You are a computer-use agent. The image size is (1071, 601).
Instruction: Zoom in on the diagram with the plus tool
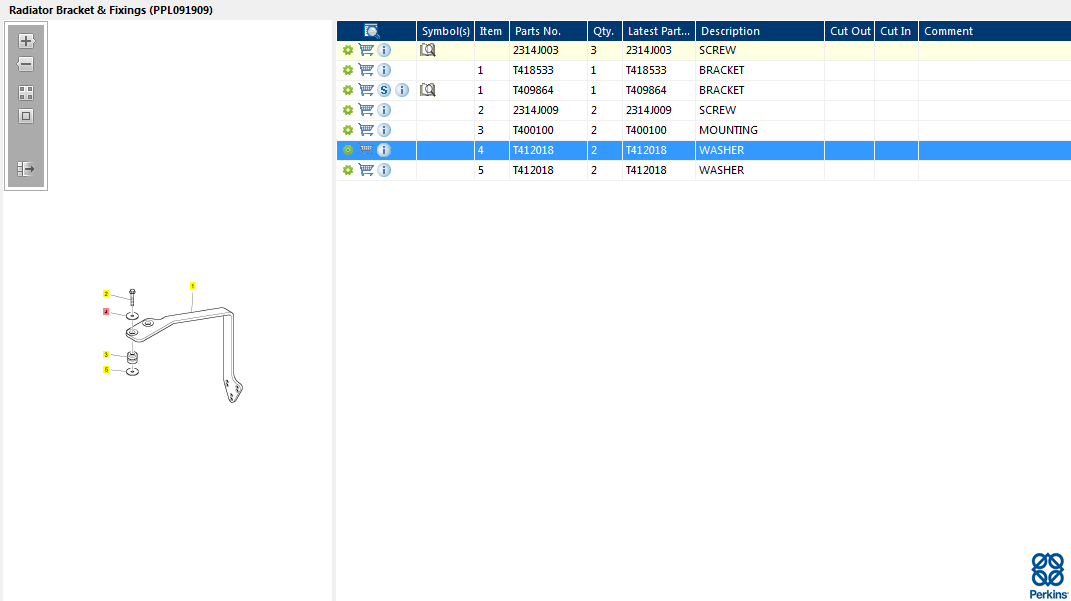[26, 41]
